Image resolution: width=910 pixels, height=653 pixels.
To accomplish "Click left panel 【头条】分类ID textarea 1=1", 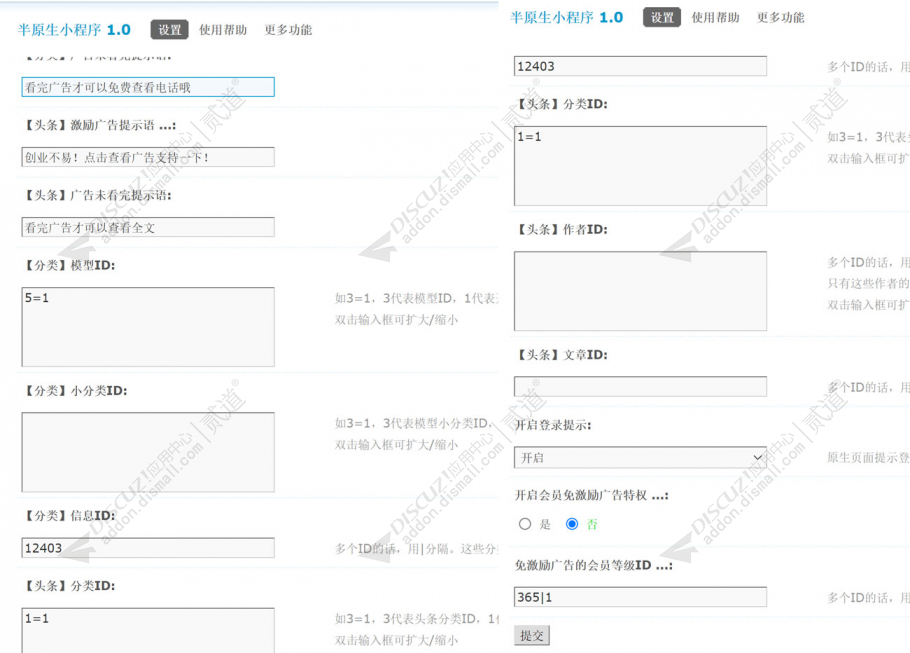I will [x=148, y=630].
